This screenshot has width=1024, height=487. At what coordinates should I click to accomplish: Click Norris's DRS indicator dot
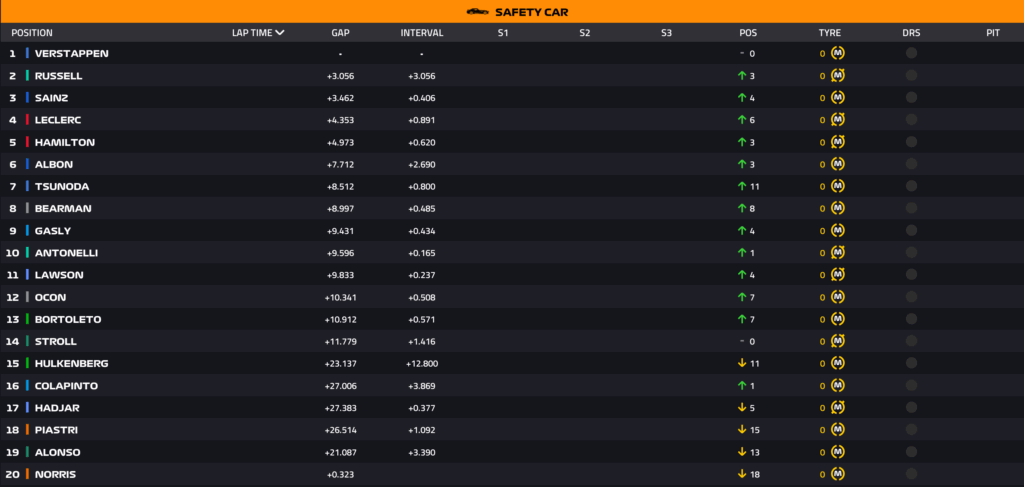[x=911, y=474]
